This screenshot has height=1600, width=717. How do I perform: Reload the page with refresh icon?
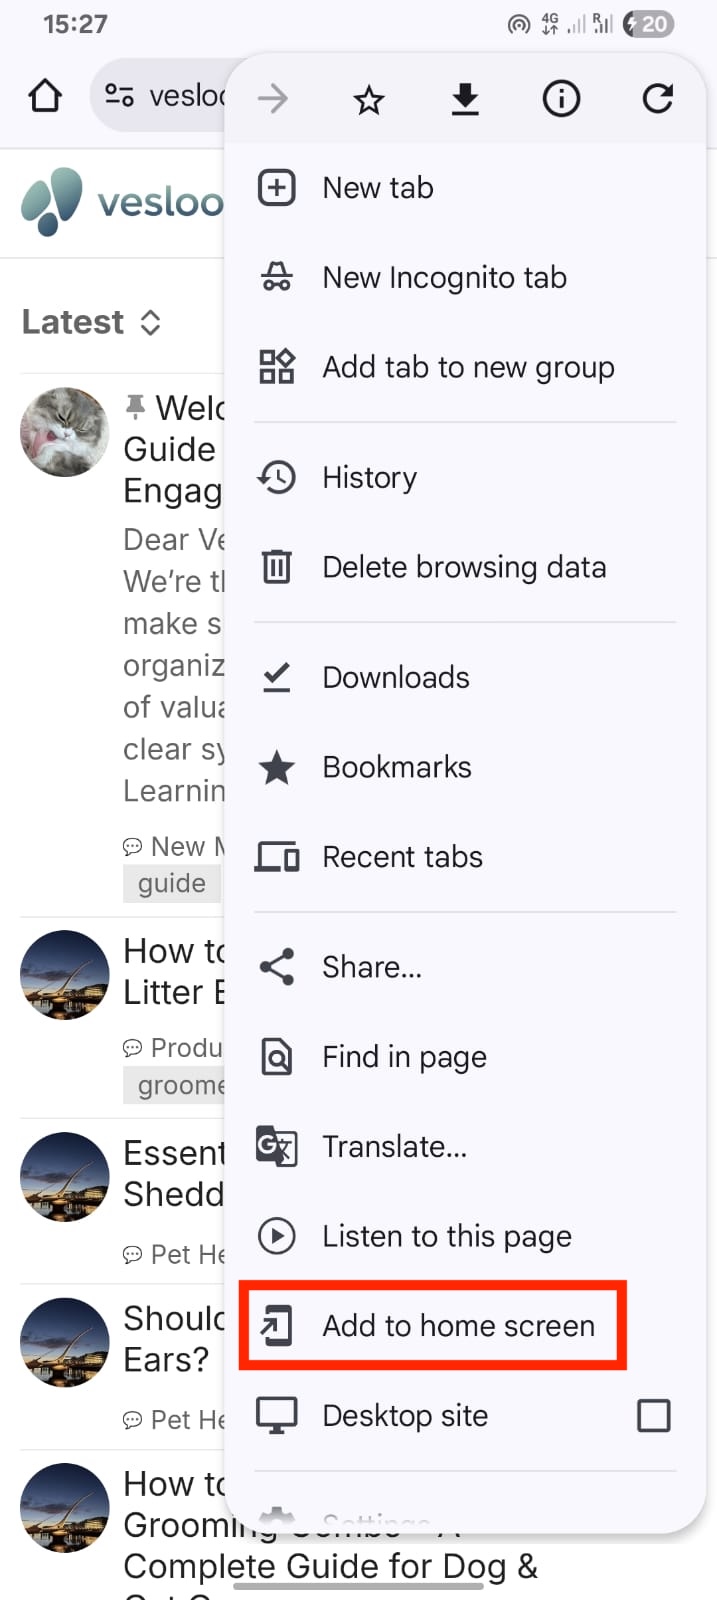657,99
